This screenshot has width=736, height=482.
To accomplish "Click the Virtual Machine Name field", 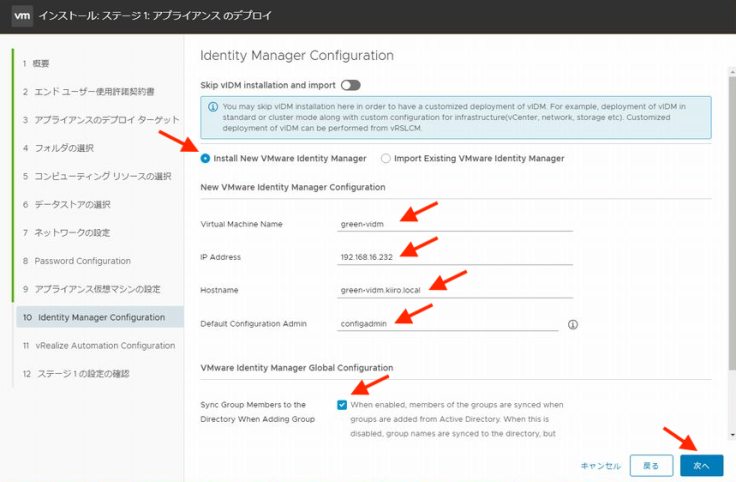I will coord(454,224).
